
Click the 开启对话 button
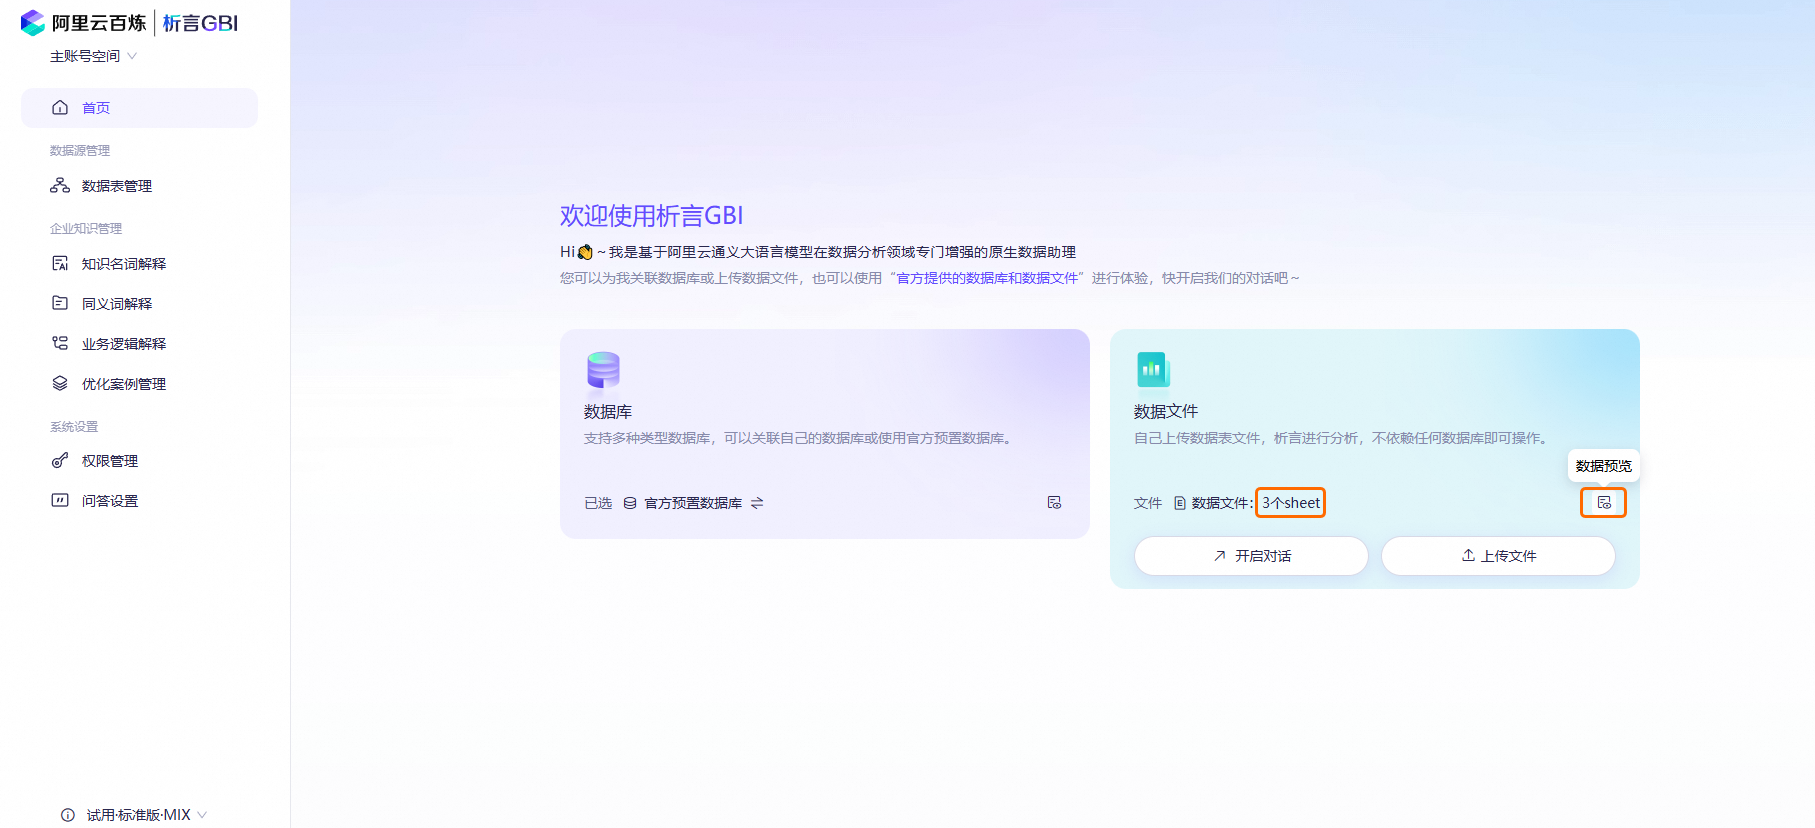[x=1251, y=556]
